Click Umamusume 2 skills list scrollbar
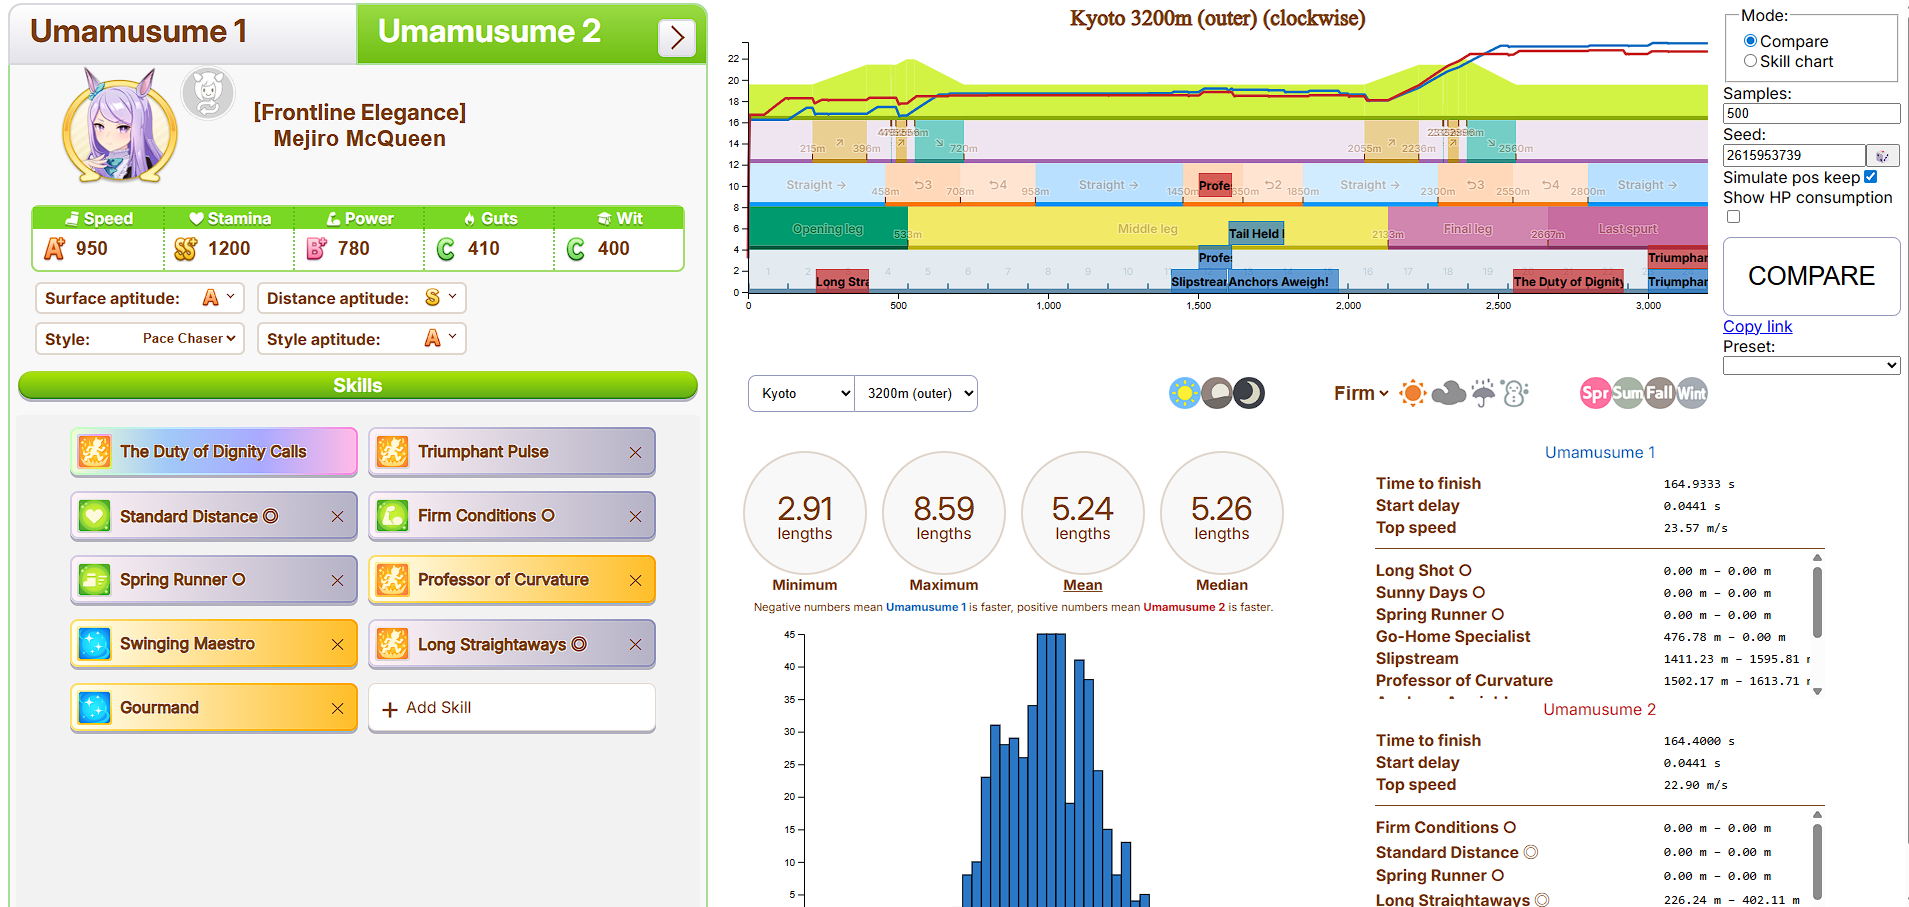 coord(1817,860)
